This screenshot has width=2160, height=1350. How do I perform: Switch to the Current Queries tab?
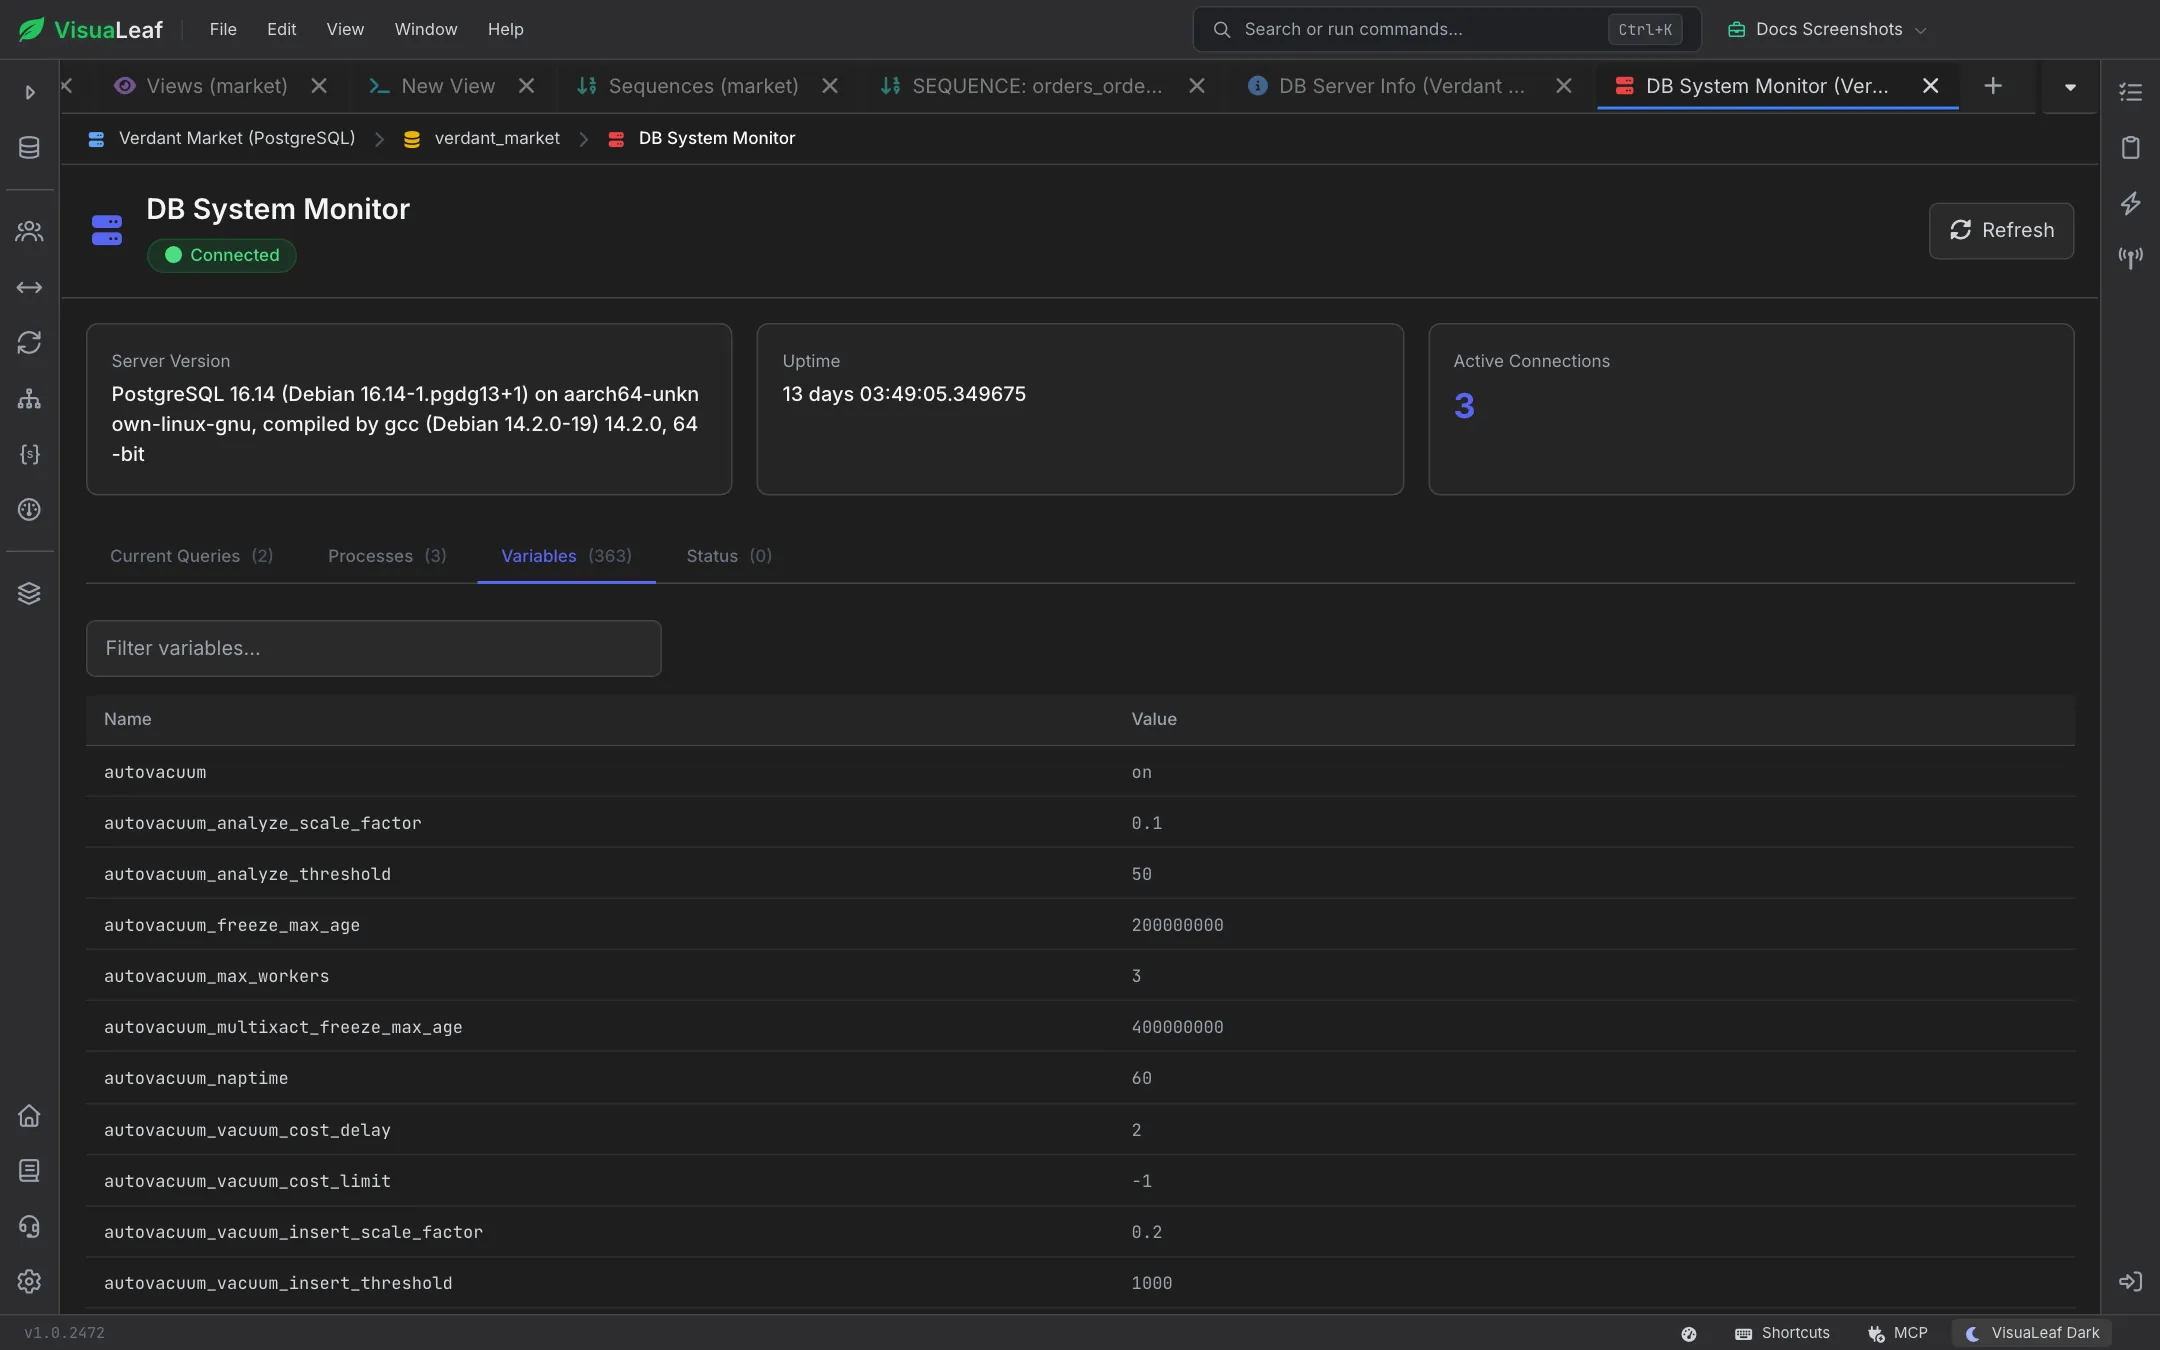[191, 556]
